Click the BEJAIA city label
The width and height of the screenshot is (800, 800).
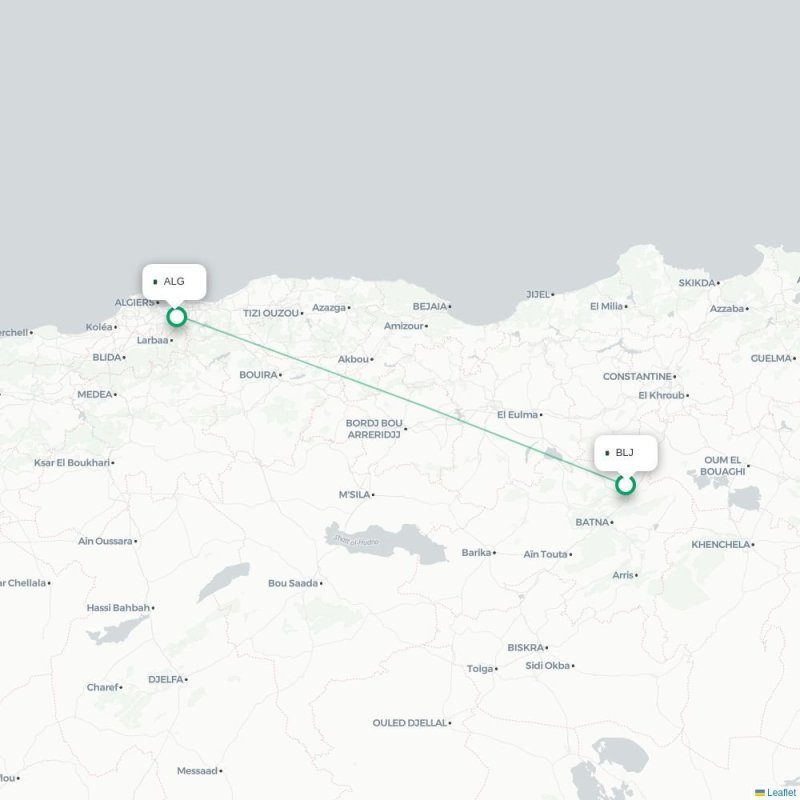(x=430, y=307)
